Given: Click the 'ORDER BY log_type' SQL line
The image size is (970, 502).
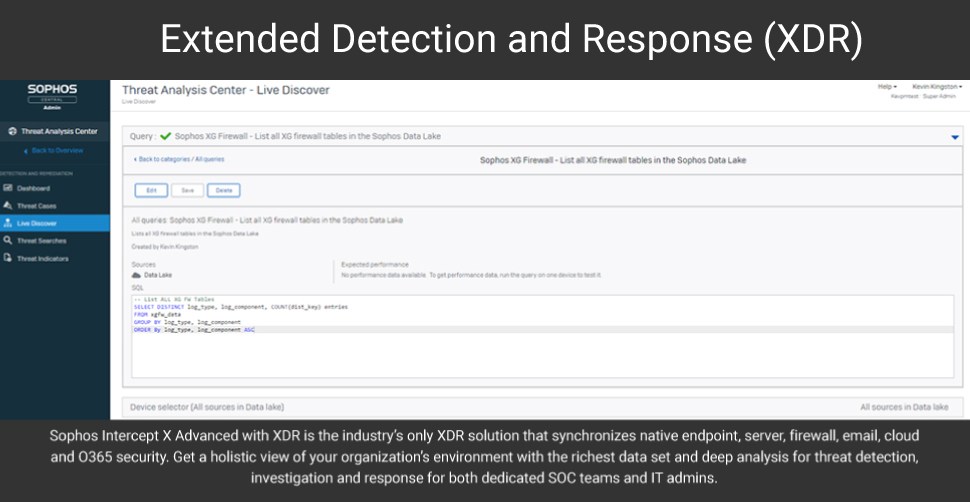Looking at the screenshot, I should pyautogui.click(x=194, y=330).
